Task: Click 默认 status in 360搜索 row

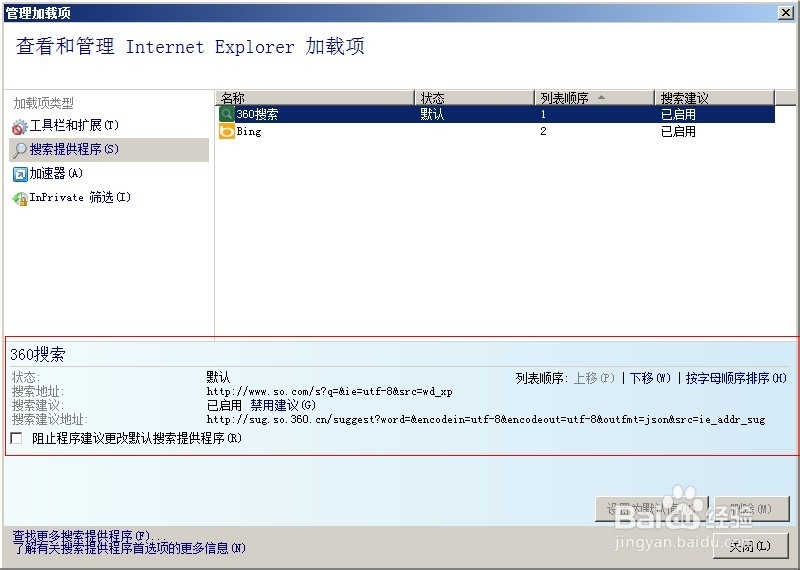Action: pos(432,114)
